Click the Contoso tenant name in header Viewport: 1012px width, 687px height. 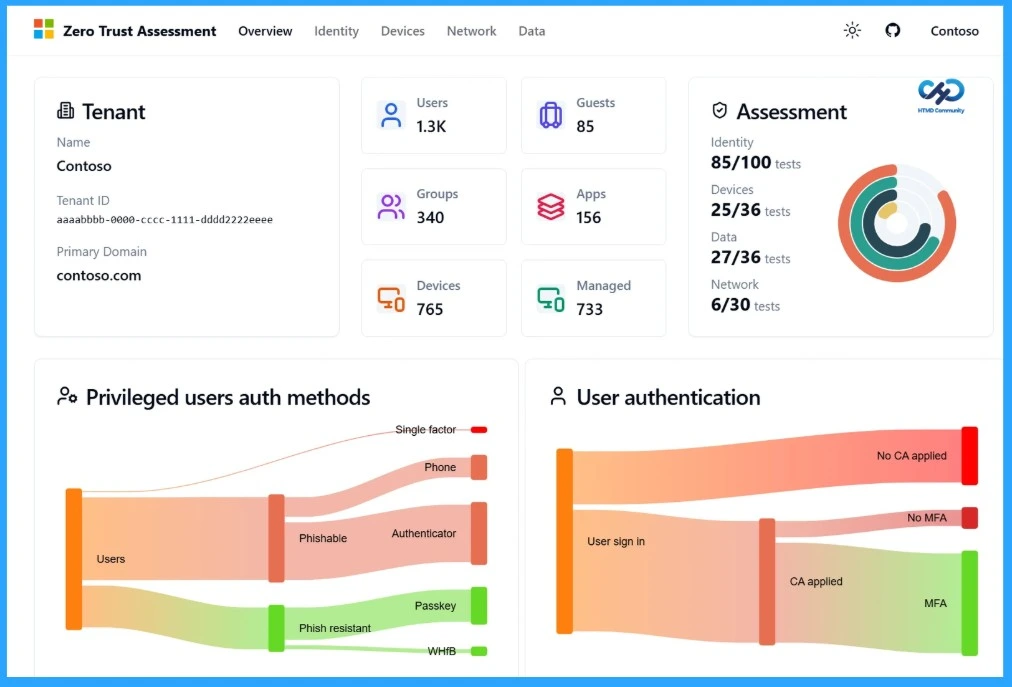pyautogui.click(x=954, y=31)
